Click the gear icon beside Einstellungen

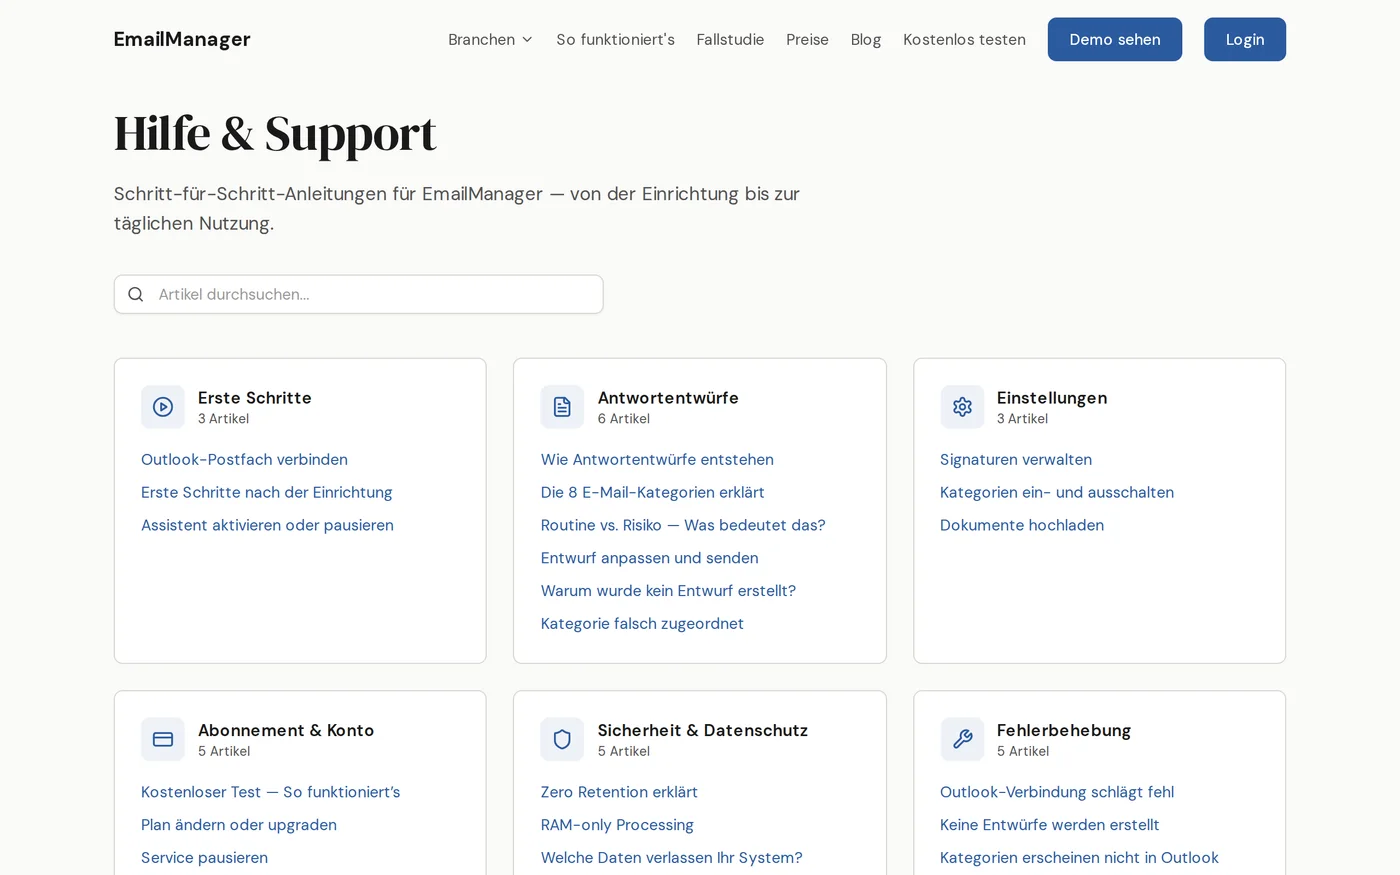pyautogui.click(x=962, y=407)
